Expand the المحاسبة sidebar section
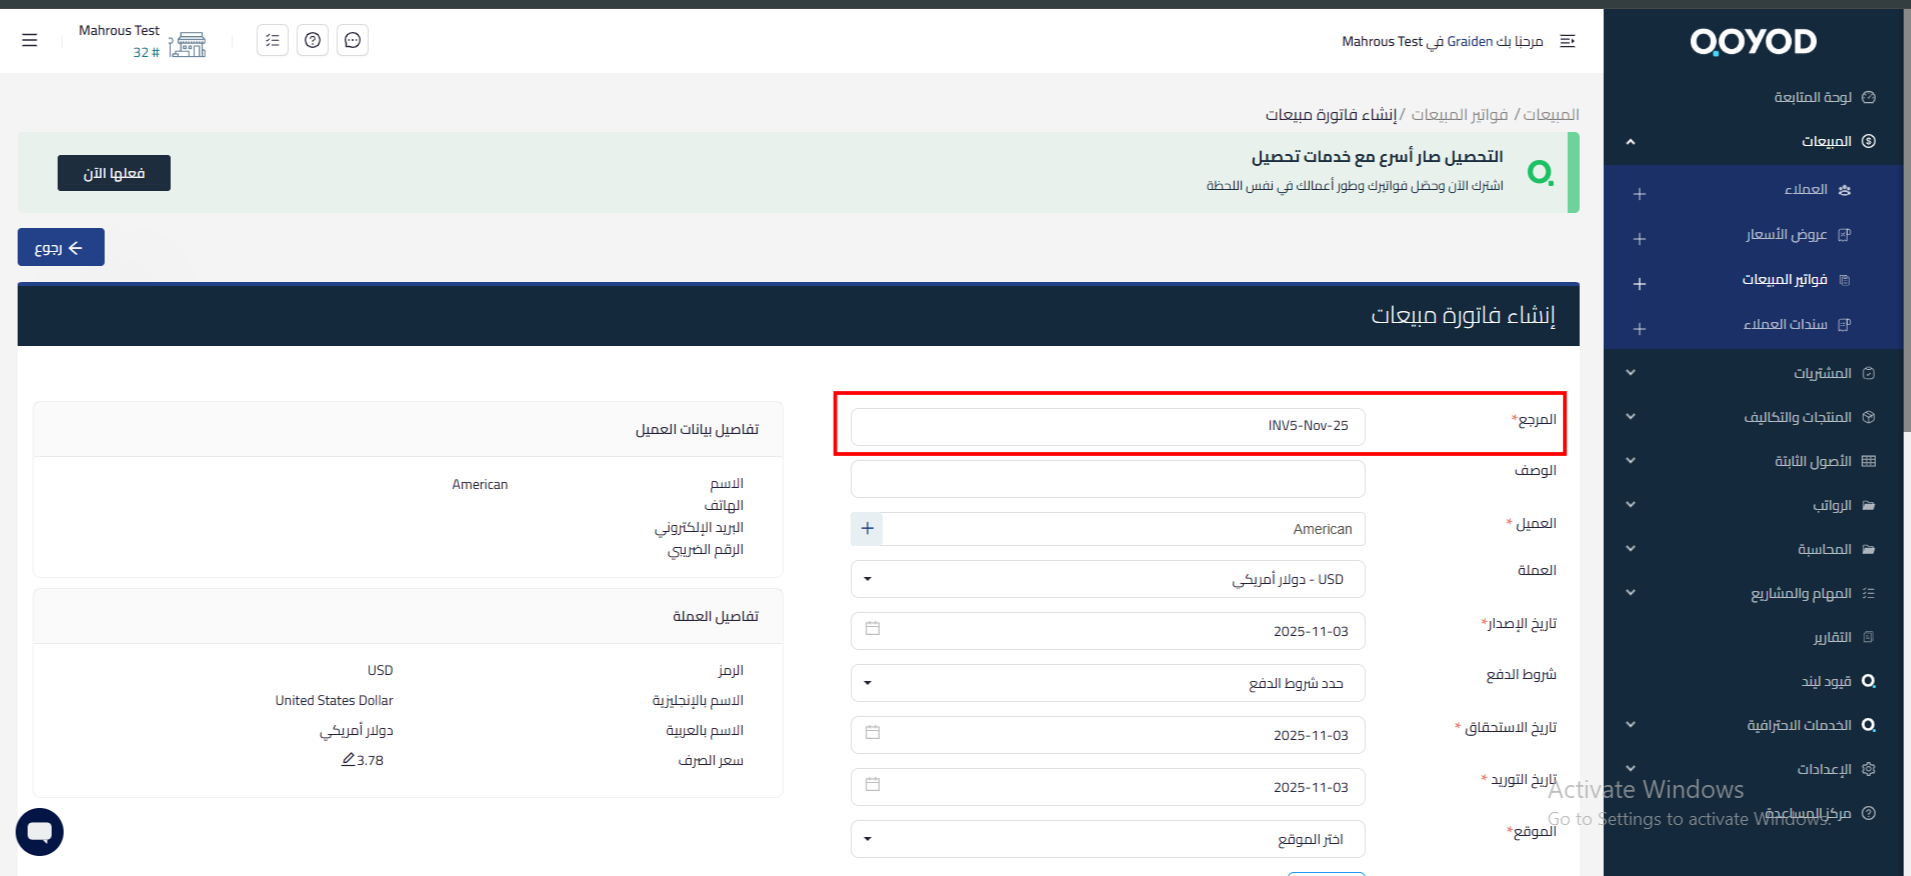The height and width of the screenshot is (876, 1911). tap(1630, 549)
